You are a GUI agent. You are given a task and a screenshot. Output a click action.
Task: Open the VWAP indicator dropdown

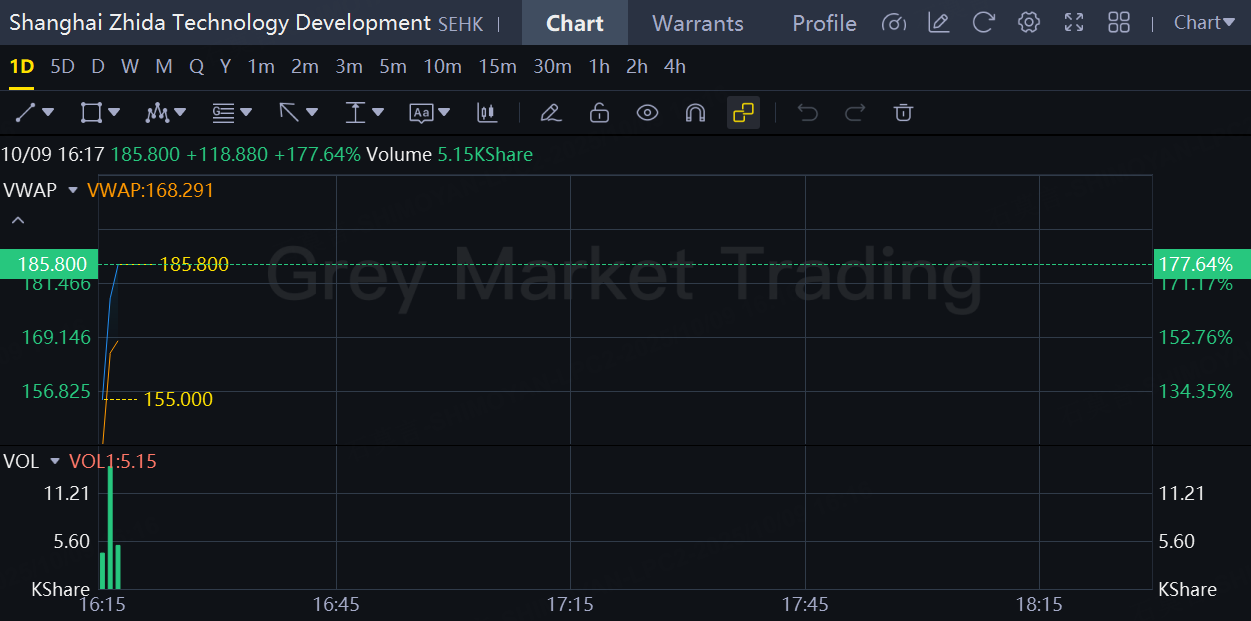[72, 190]
